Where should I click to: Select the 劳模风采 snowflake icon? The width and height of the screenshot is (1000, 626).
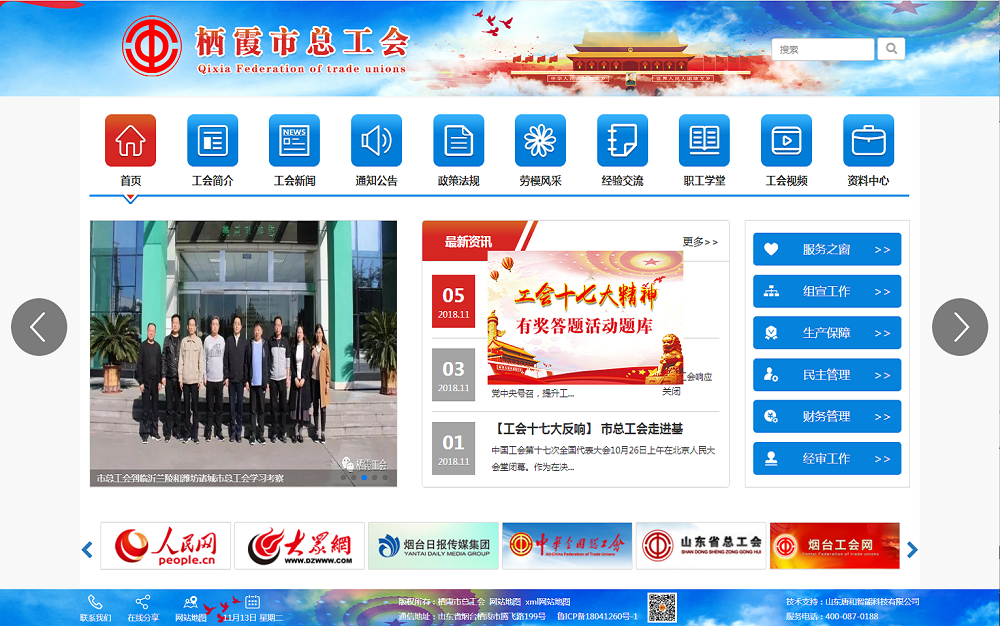[x=540, y=140]
